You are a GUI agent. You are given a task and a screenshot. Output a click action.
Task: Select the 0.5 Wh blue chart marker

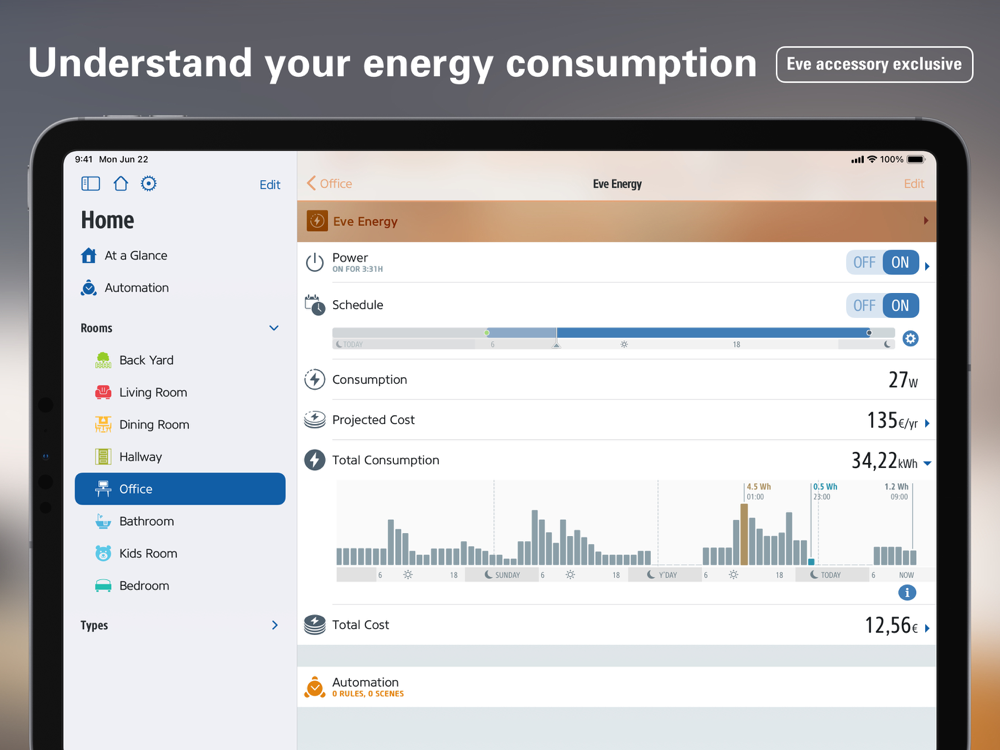(x=811, y=562)
